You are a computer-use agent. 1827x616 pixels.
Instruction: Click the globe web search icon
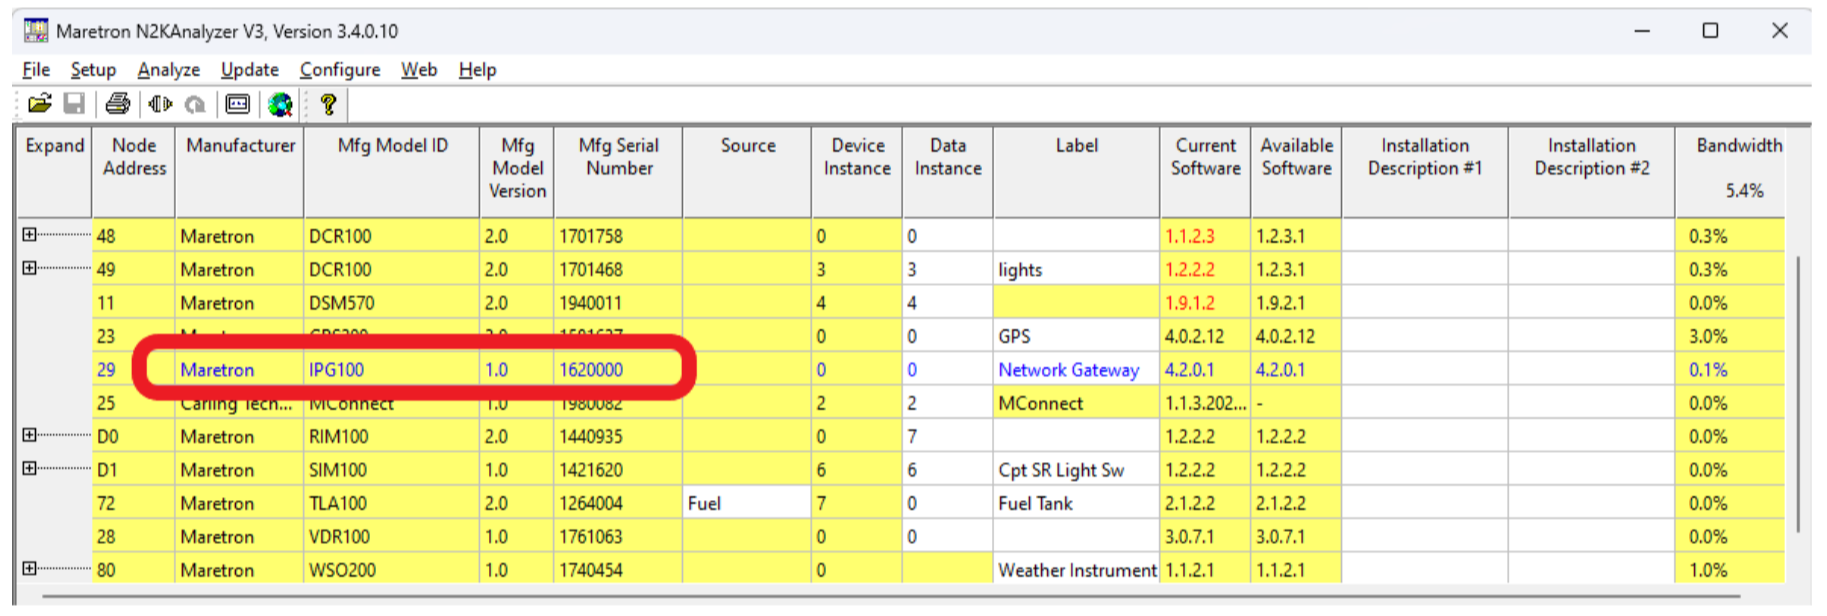click(x=281, y=103)
